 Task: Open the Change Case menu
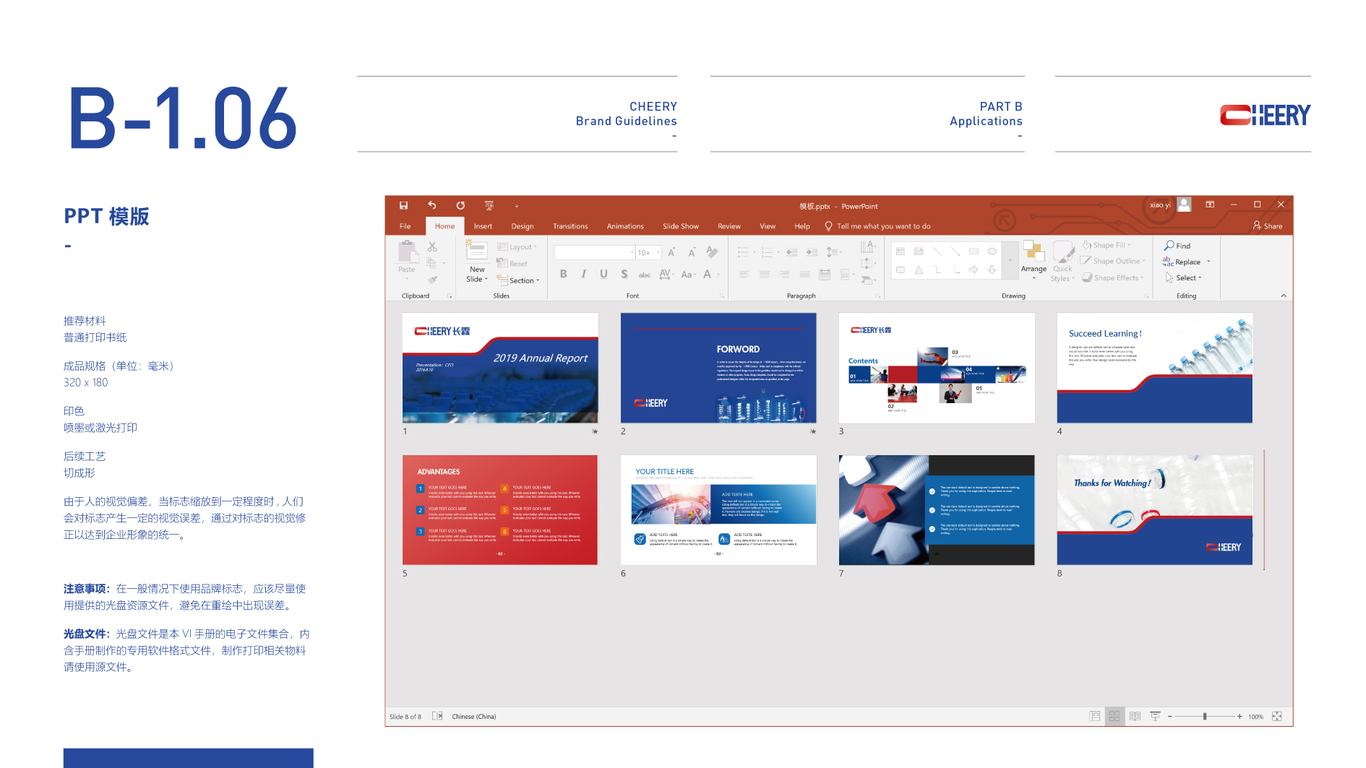pyautogui.click(x=689, y=274)
